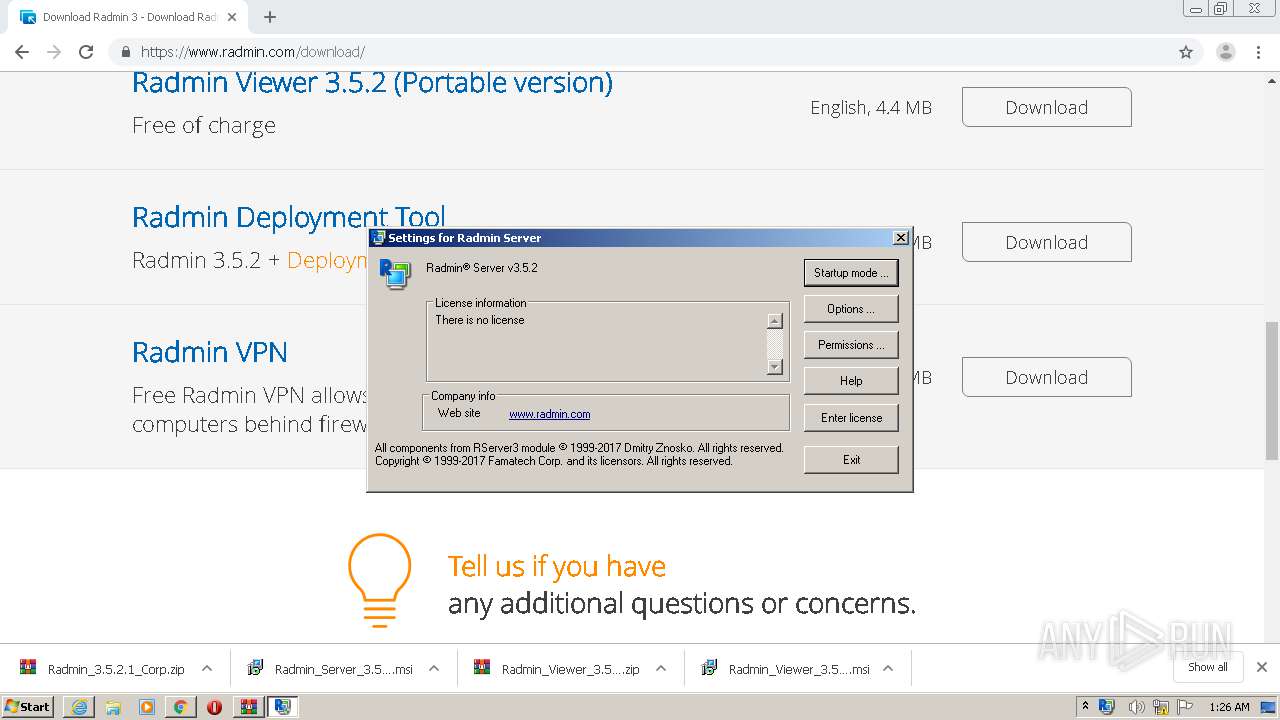The width and height of the screenshot is (1280, 720).
Task: Open the volume control tray icon
Action: 1136,707
